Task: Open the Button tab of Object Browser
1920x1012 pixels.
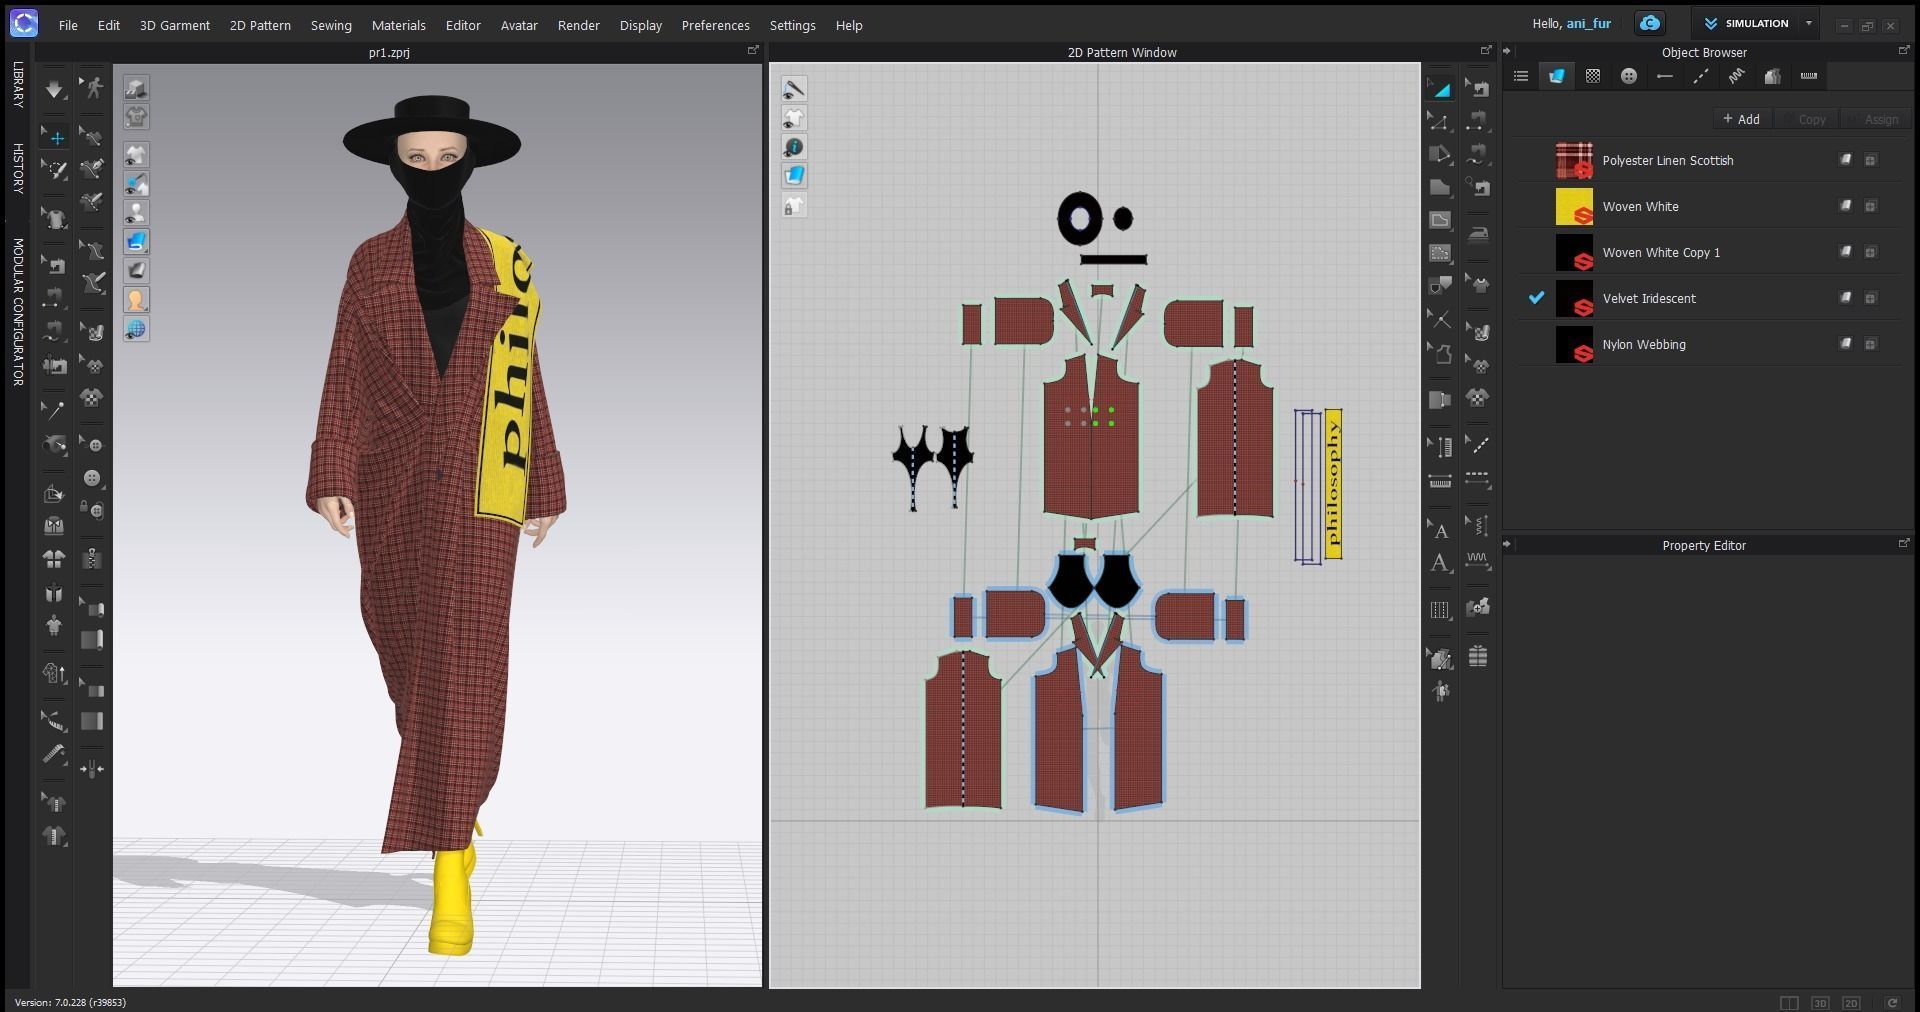Action: click(1629, 76)
